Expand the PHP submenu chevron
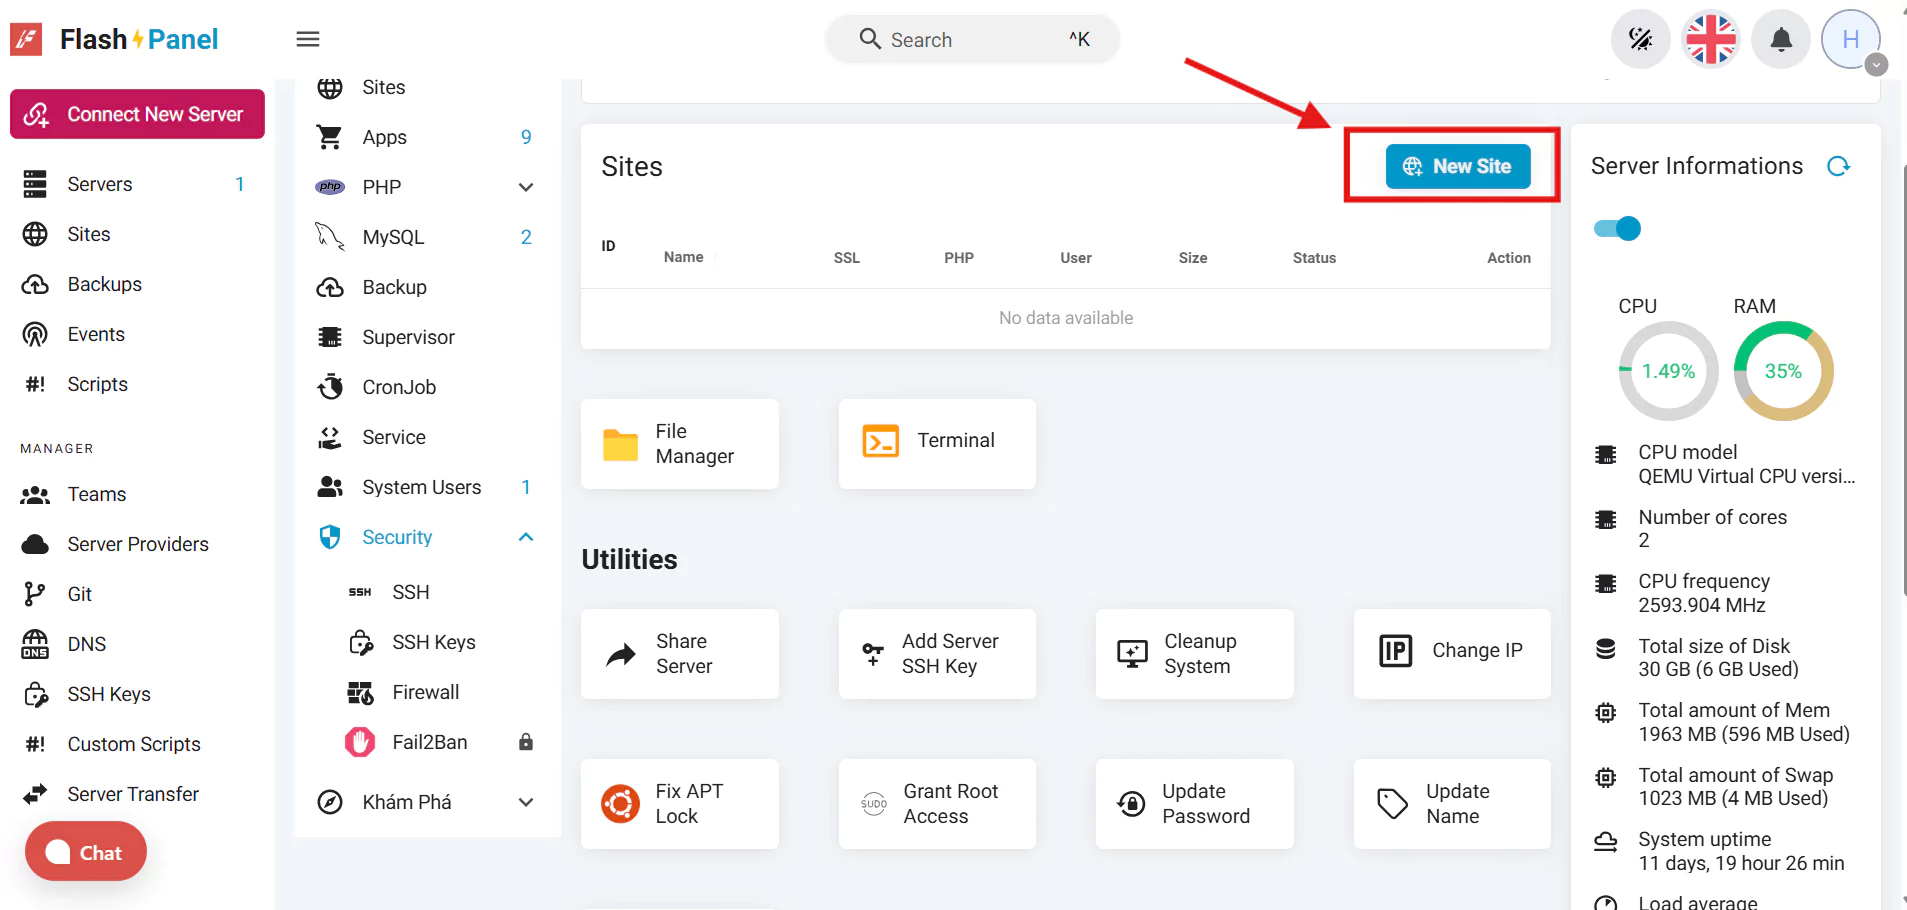The height and width of the screenshot is (910, 1907). click(526, 187)
